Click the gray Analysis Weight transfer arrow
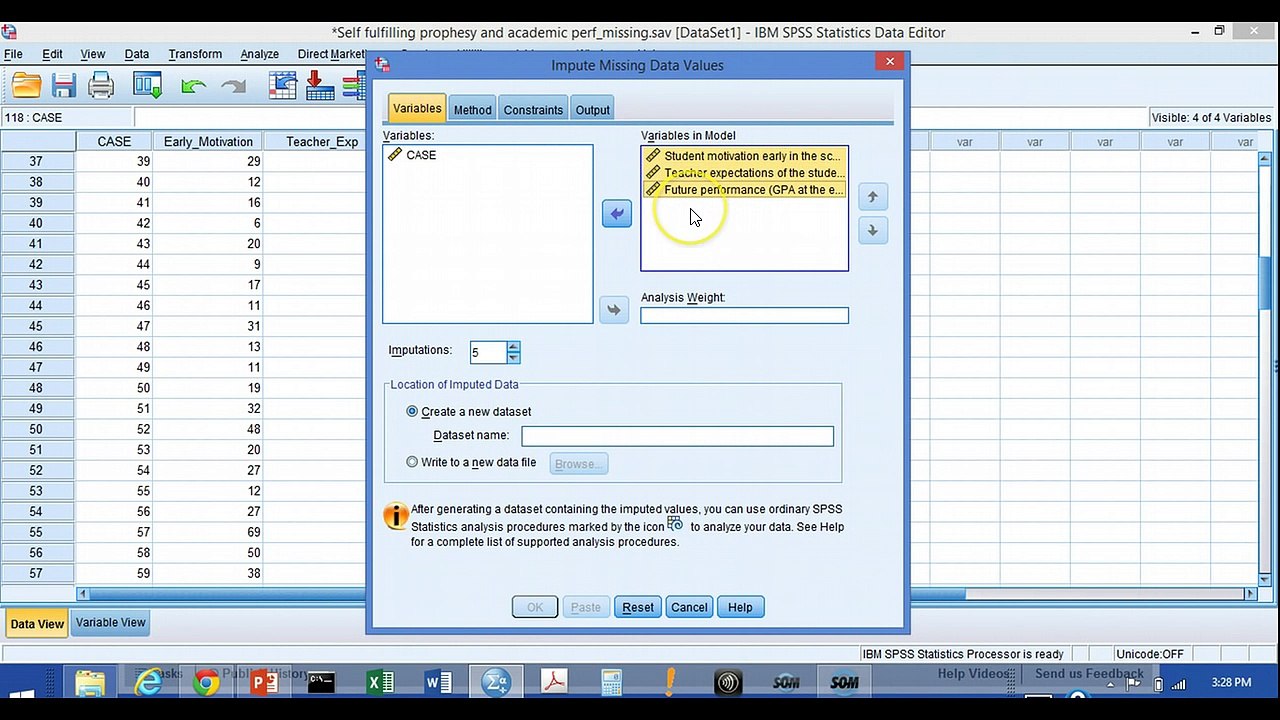 (614, 309)
